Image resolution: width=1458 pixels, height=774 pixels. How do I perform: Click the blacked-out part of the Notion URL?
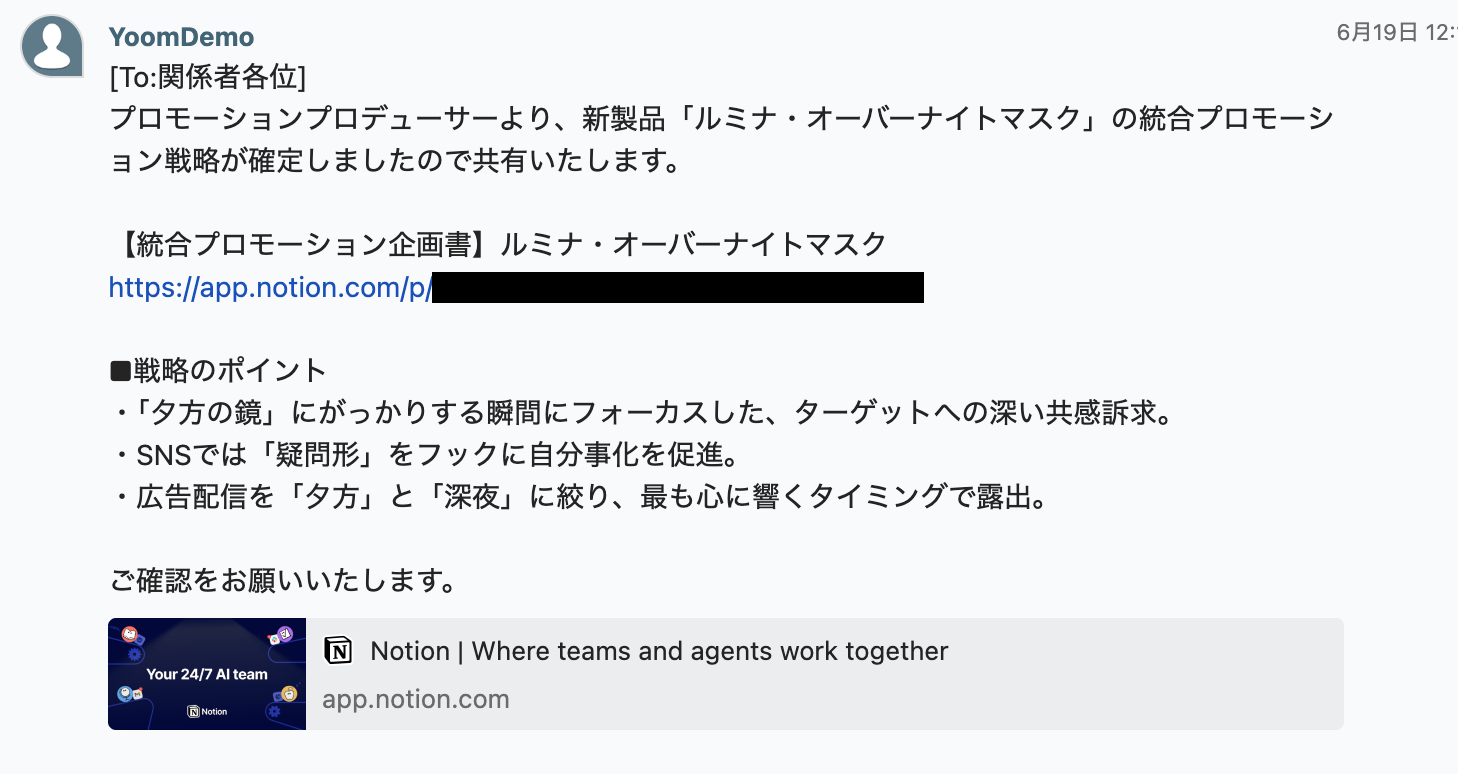678,288
